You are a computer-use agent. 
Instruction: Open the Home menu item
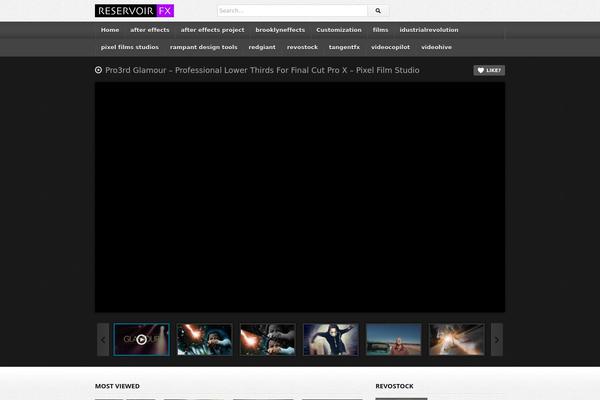tap(110, 30)
